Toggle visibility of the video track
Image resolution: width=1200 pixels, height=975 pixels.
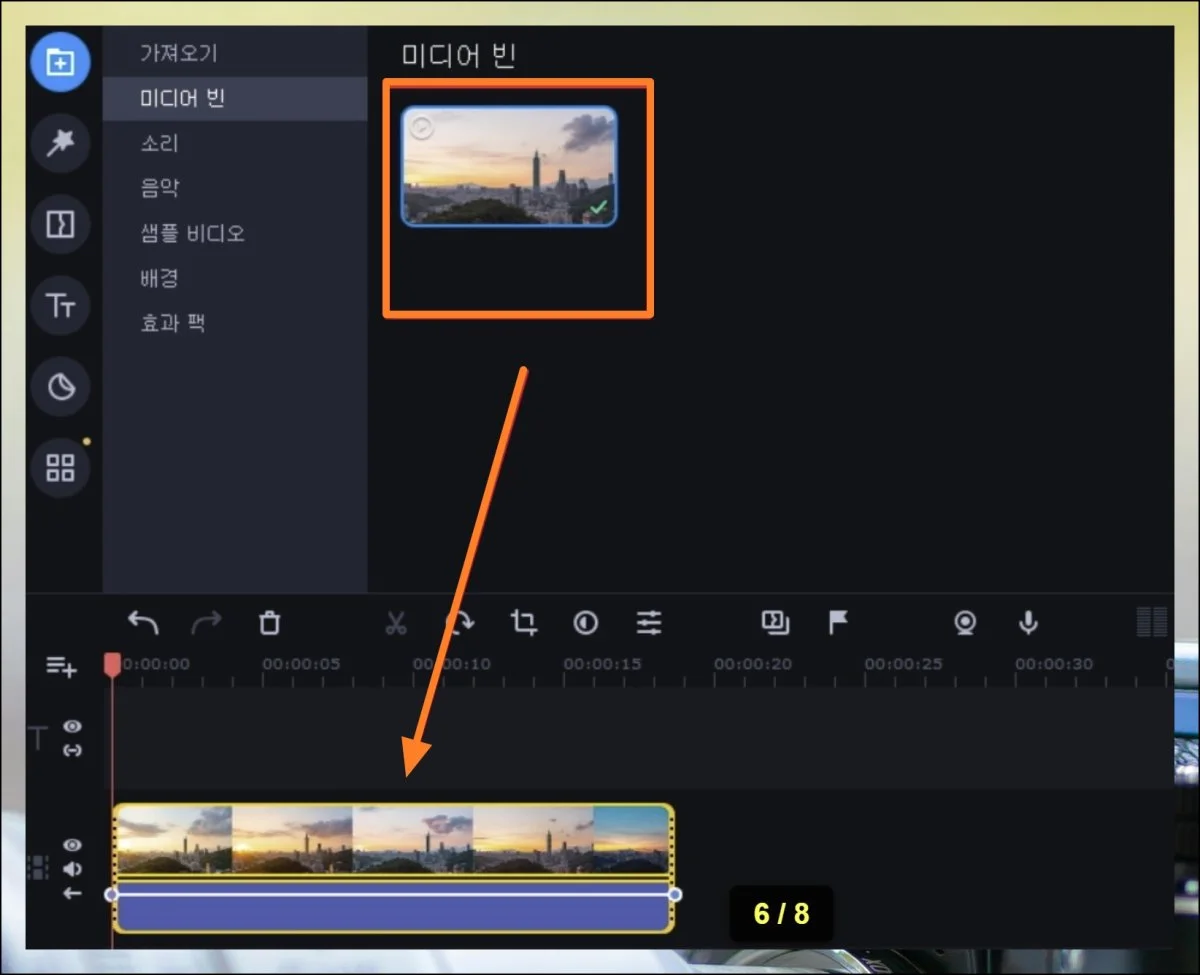tap(72, 845)
